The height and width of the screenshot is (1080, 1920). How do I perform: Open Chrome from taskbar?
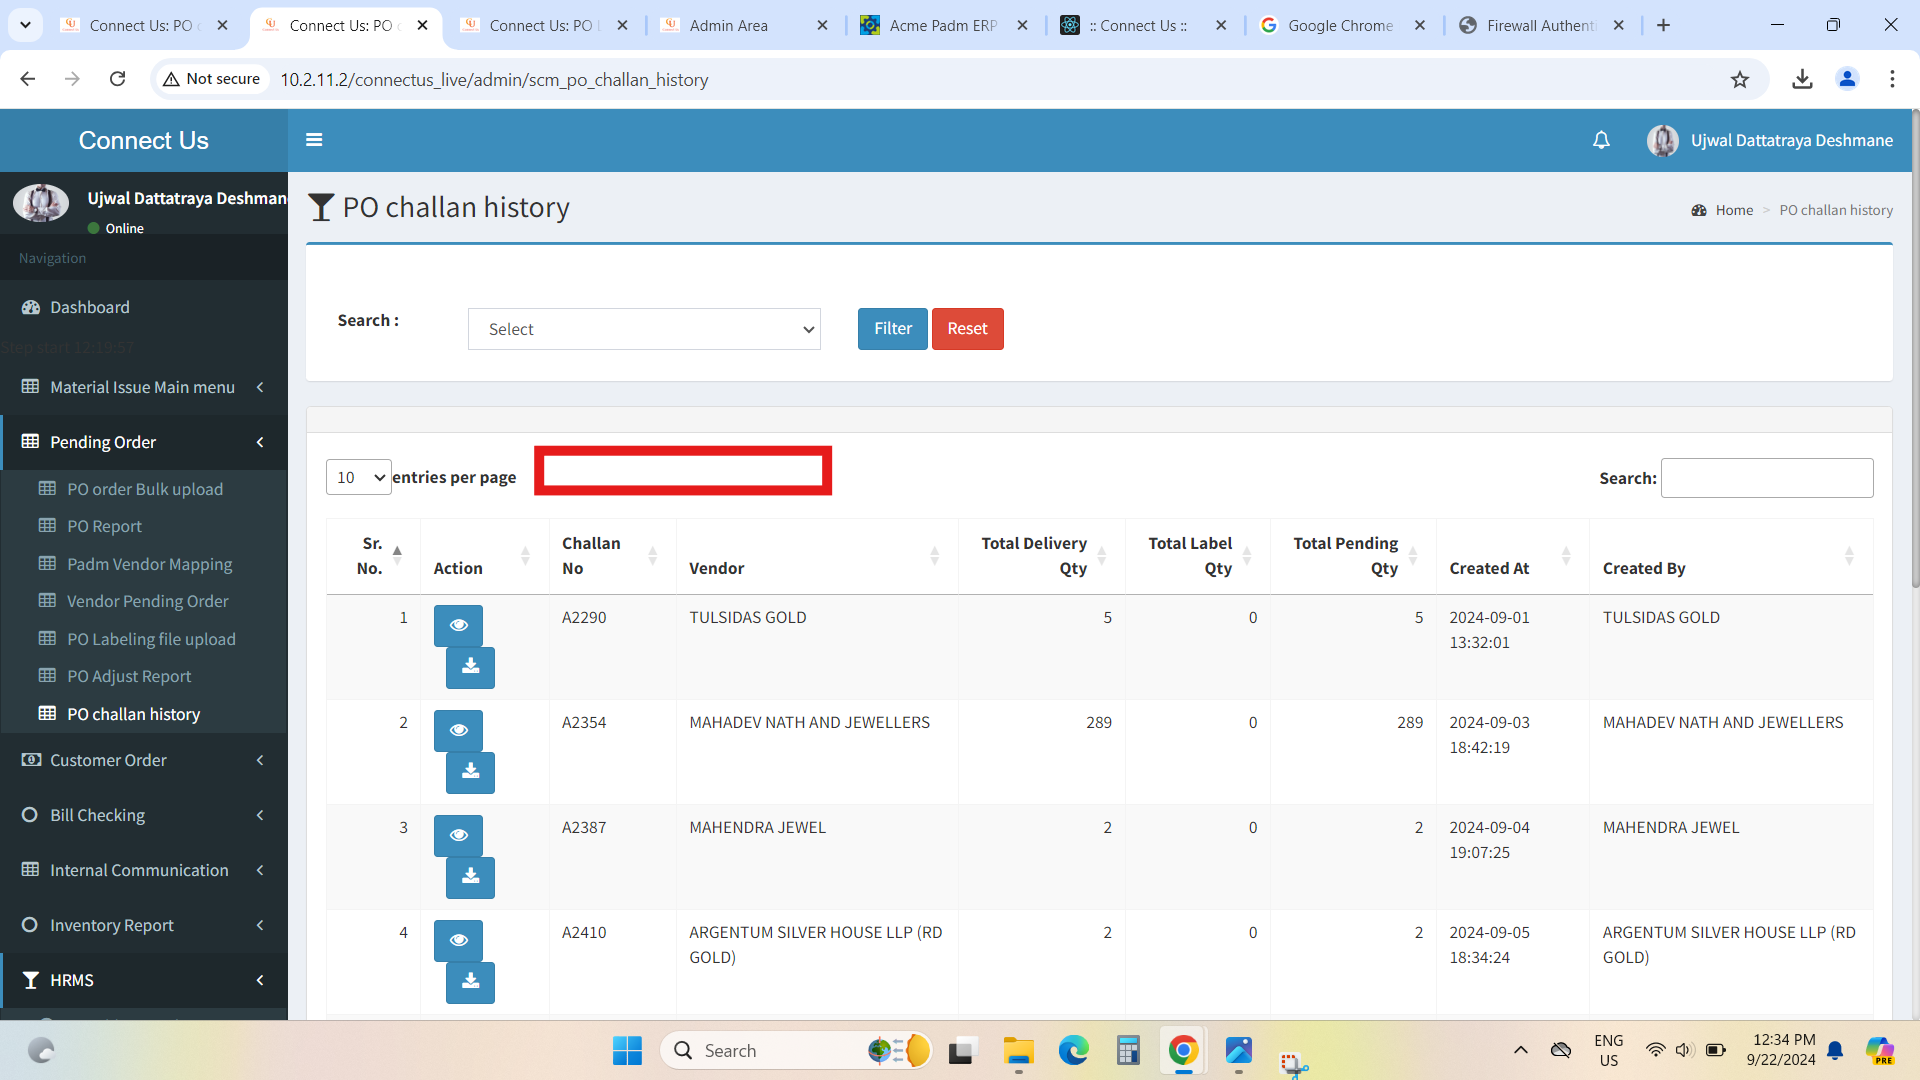click(x=1183, y=1050)
